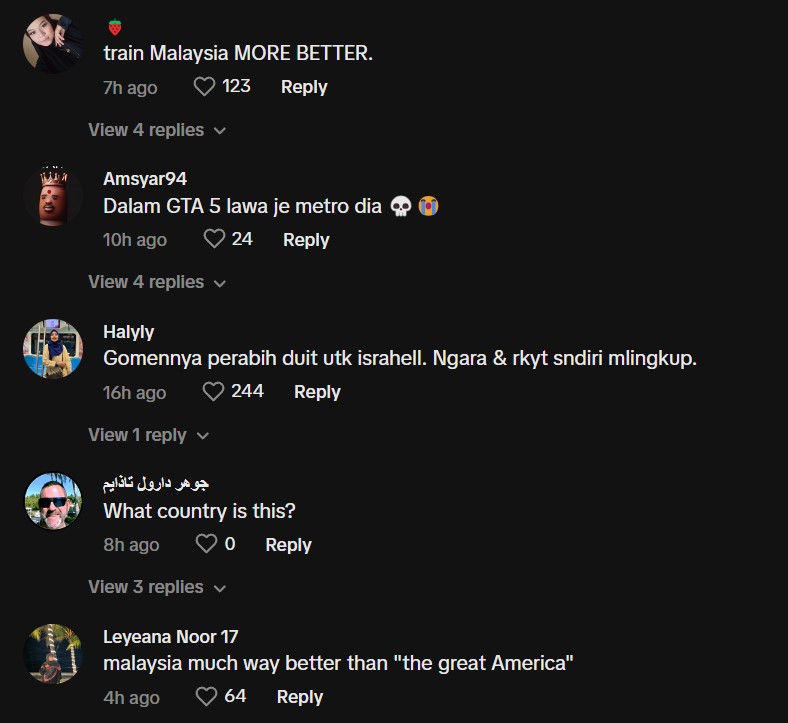Open Halyly username link

(x=128, y=332)
